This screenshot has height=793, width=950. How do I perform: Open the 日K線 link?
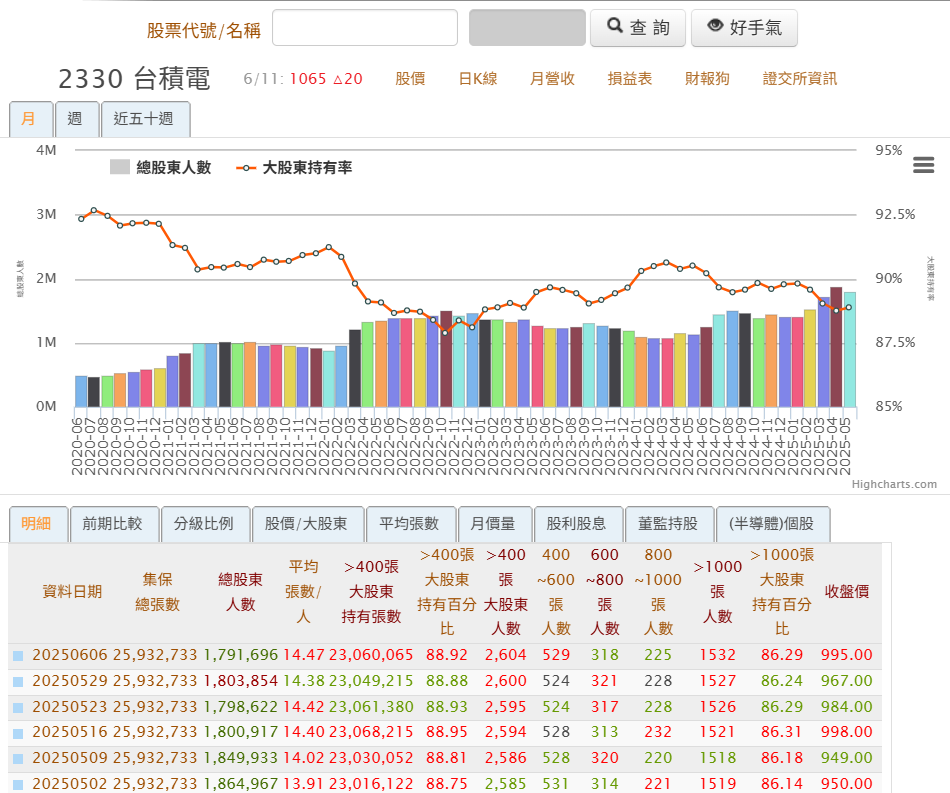(x=478, y=79)
